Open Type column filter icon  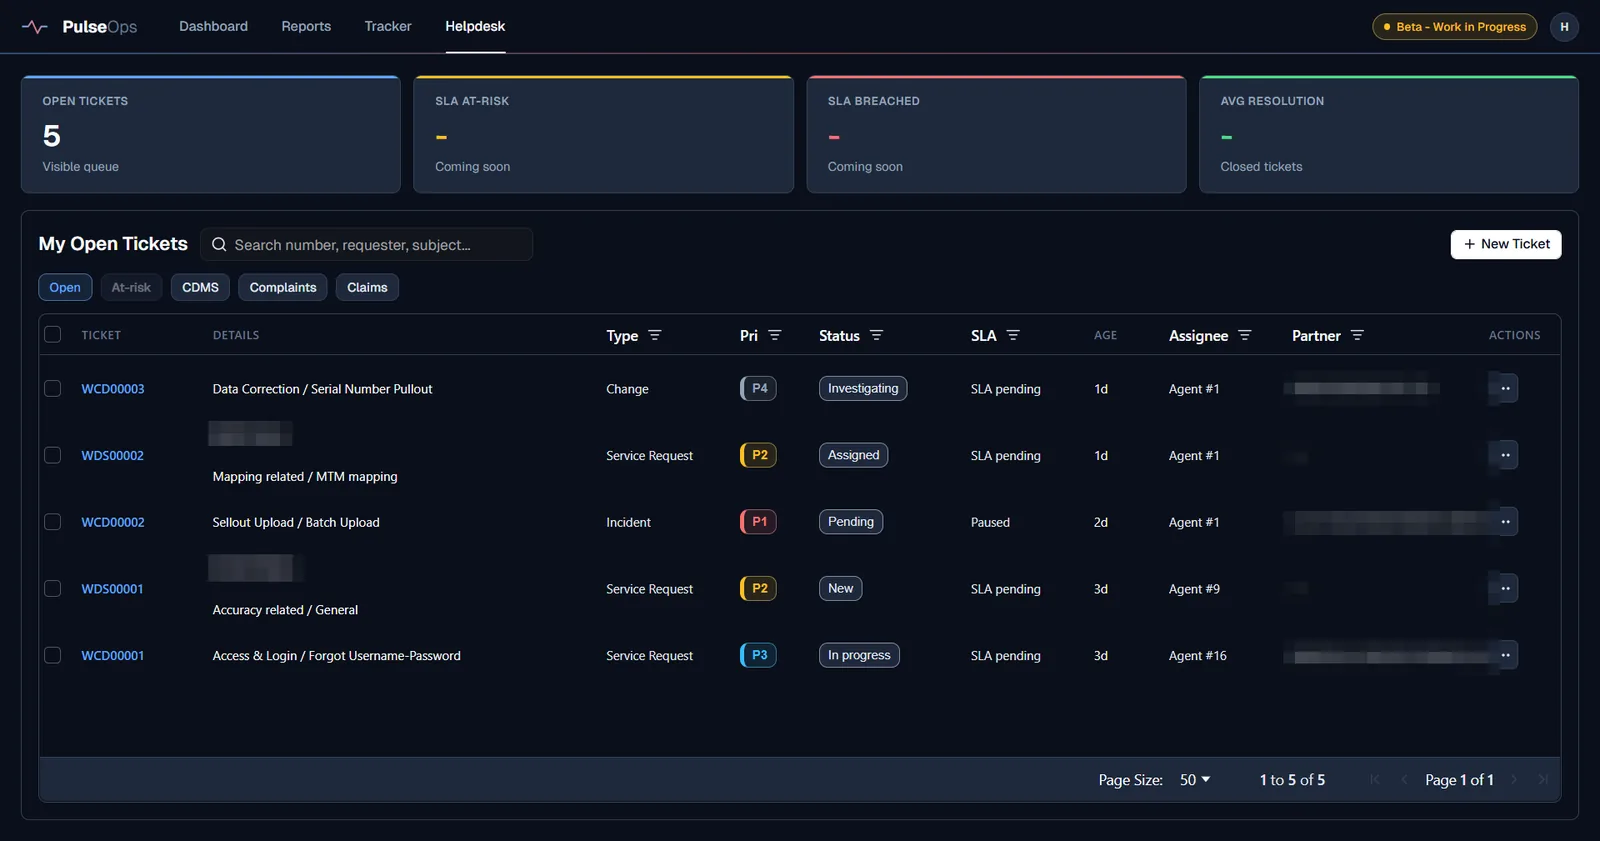655,335
